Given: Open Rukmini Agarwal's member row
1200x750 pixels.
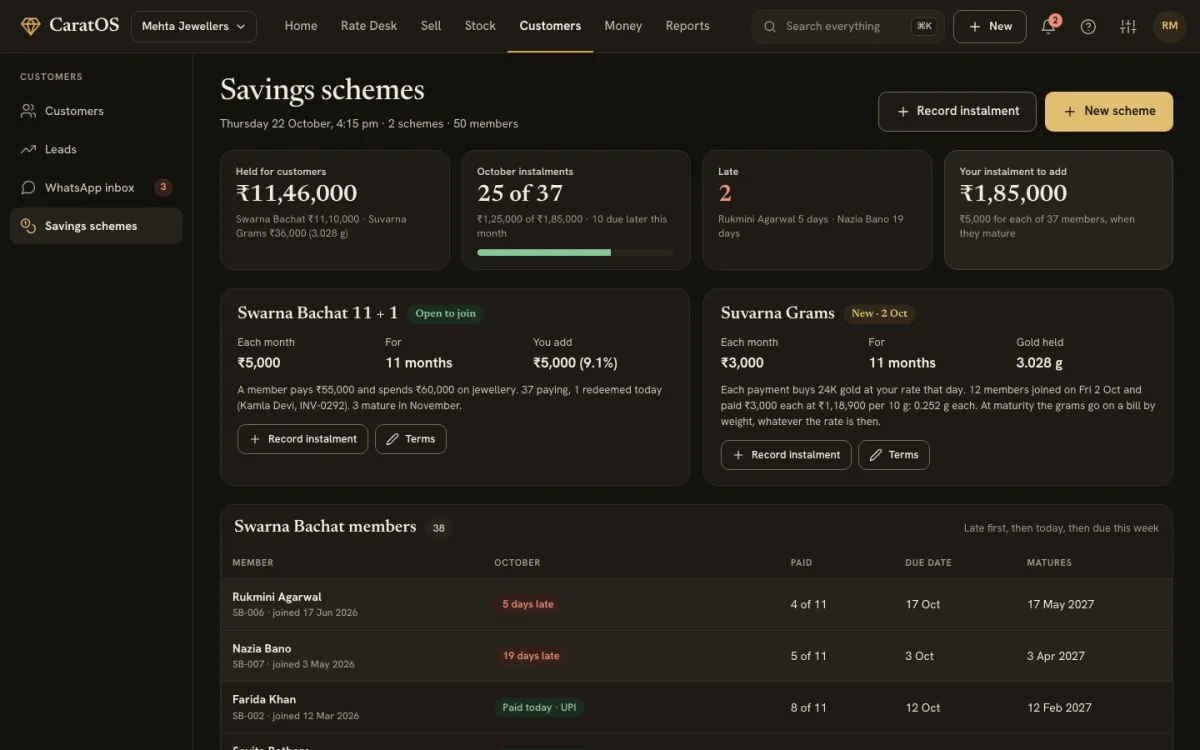Looking at the screenshot, I should click(x=696, y=604).
